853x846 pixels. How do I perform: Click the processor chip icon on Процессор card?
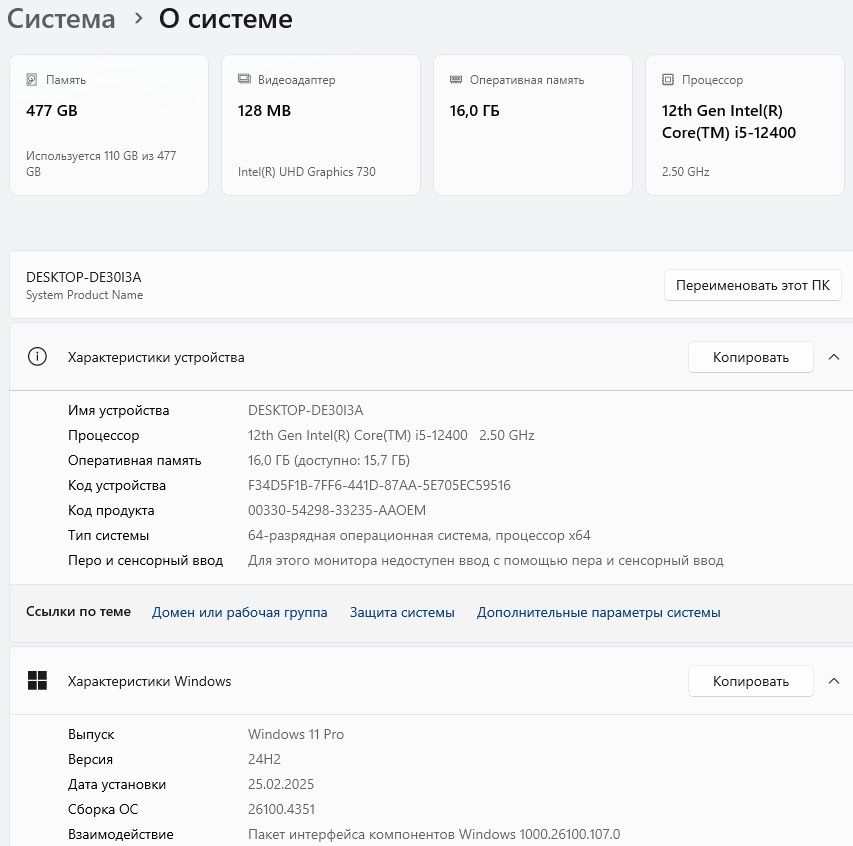pos(667,80)
